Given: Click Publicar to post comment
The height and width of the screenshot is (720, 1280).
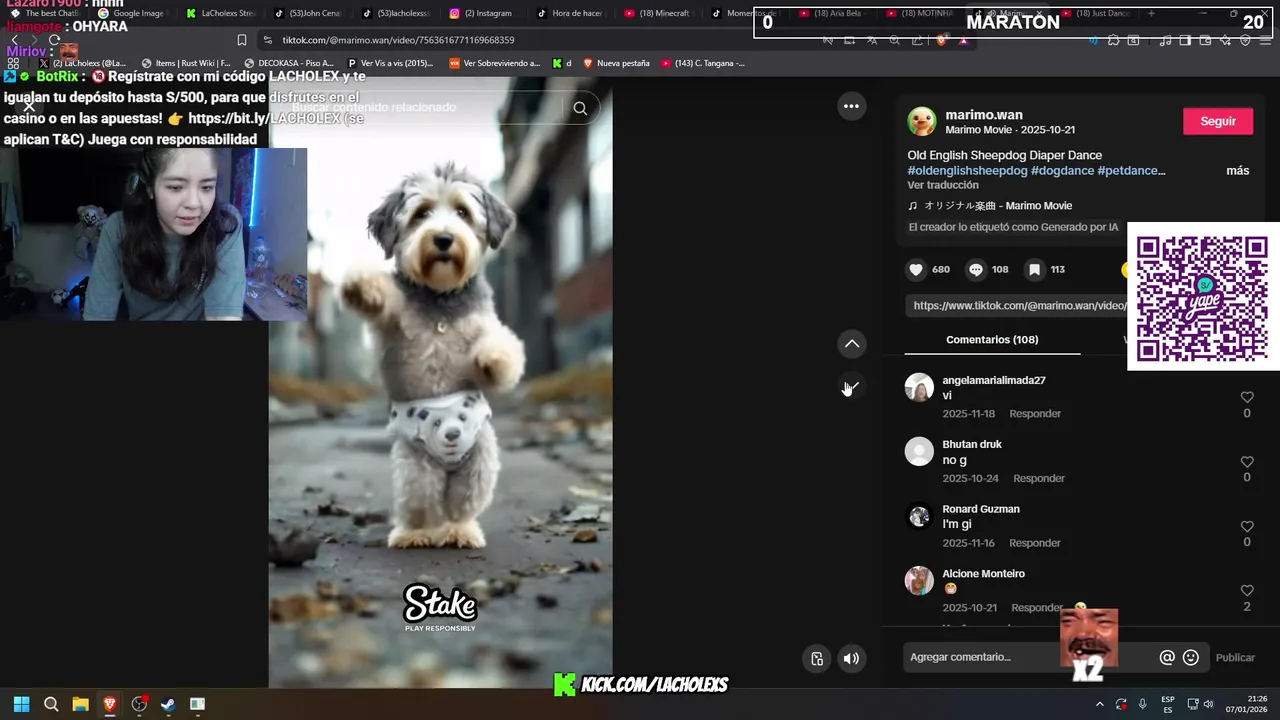Looking at the screenshot, I should click(1235, 657).
